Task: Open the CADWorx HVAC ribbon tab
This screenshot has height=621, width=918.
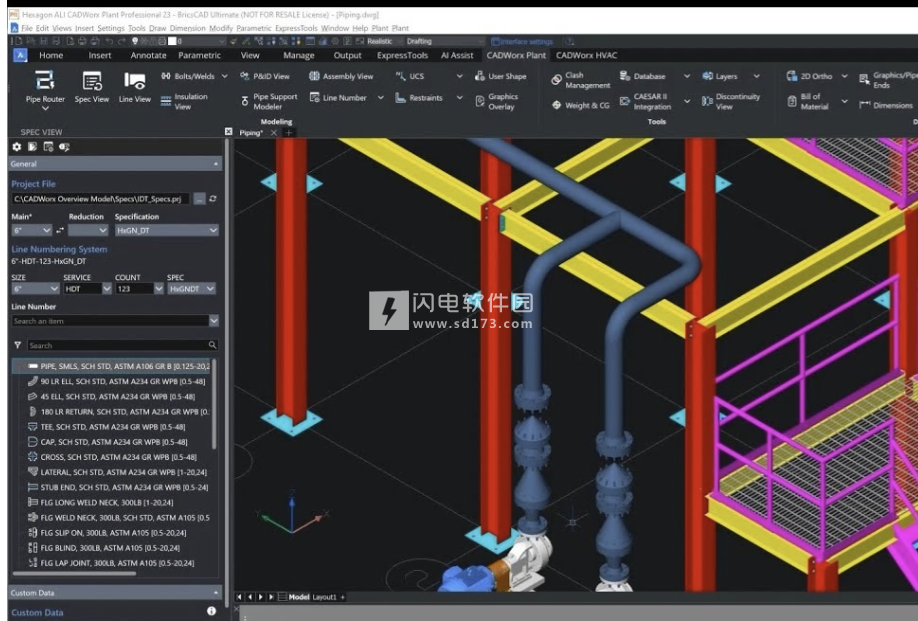Action: tap(586, 55)
